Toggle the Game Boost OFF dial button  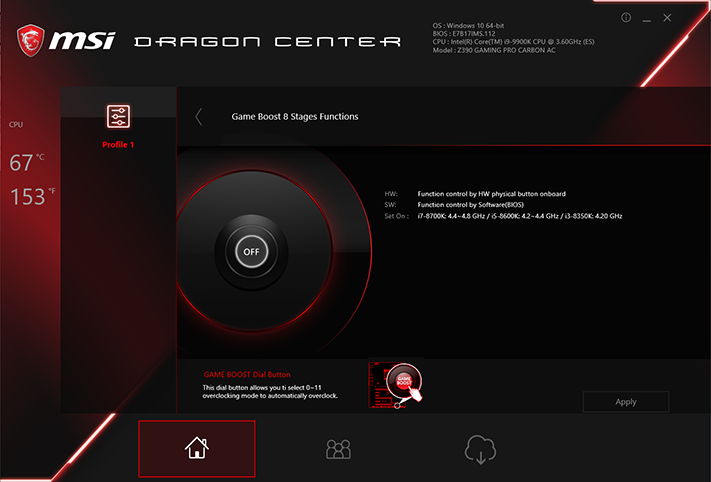point(251,252)
